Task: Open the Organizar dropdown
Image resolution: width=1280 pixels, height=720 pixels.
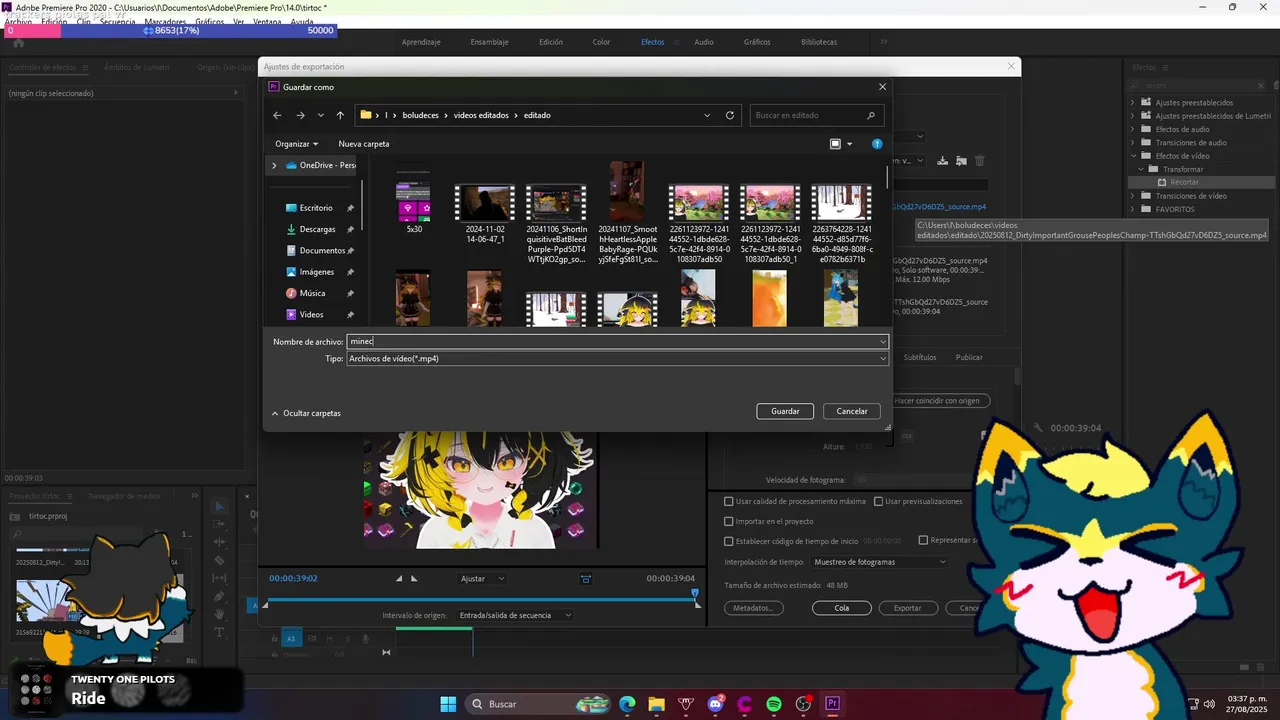Action: tap(297, 144)
